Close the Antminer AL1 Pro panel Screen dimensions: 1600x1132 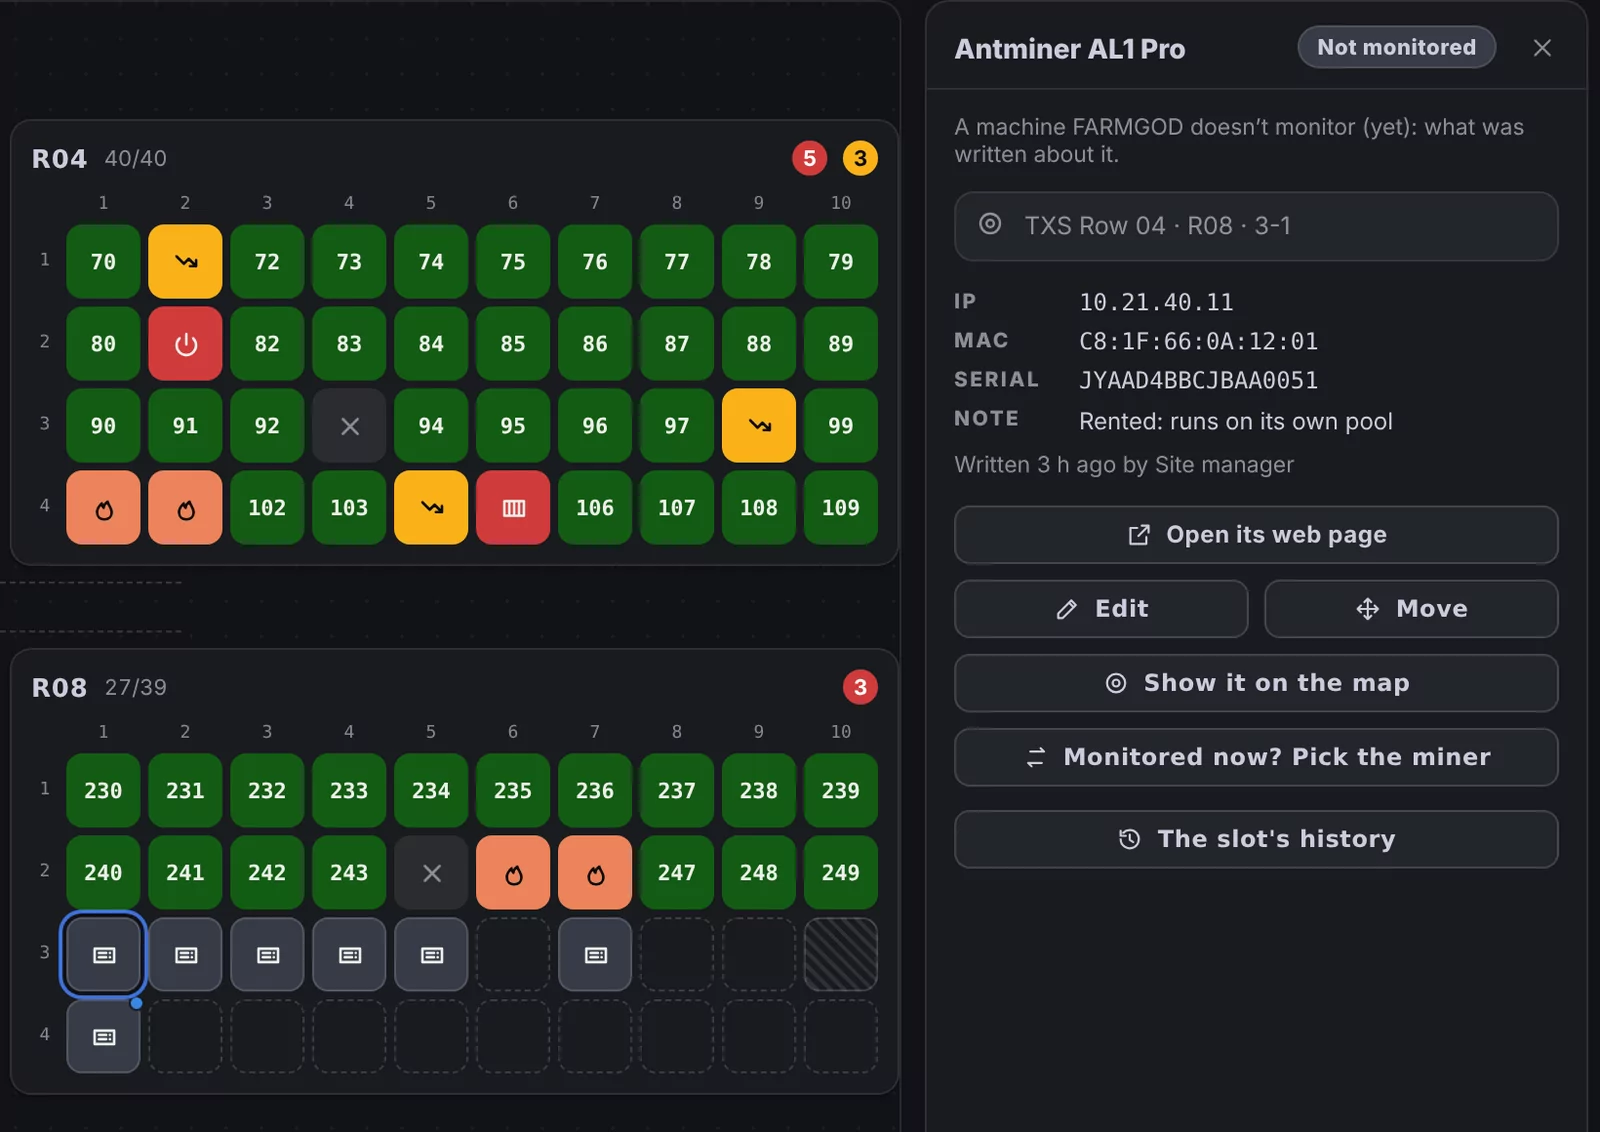click(x=1542, y=48)
